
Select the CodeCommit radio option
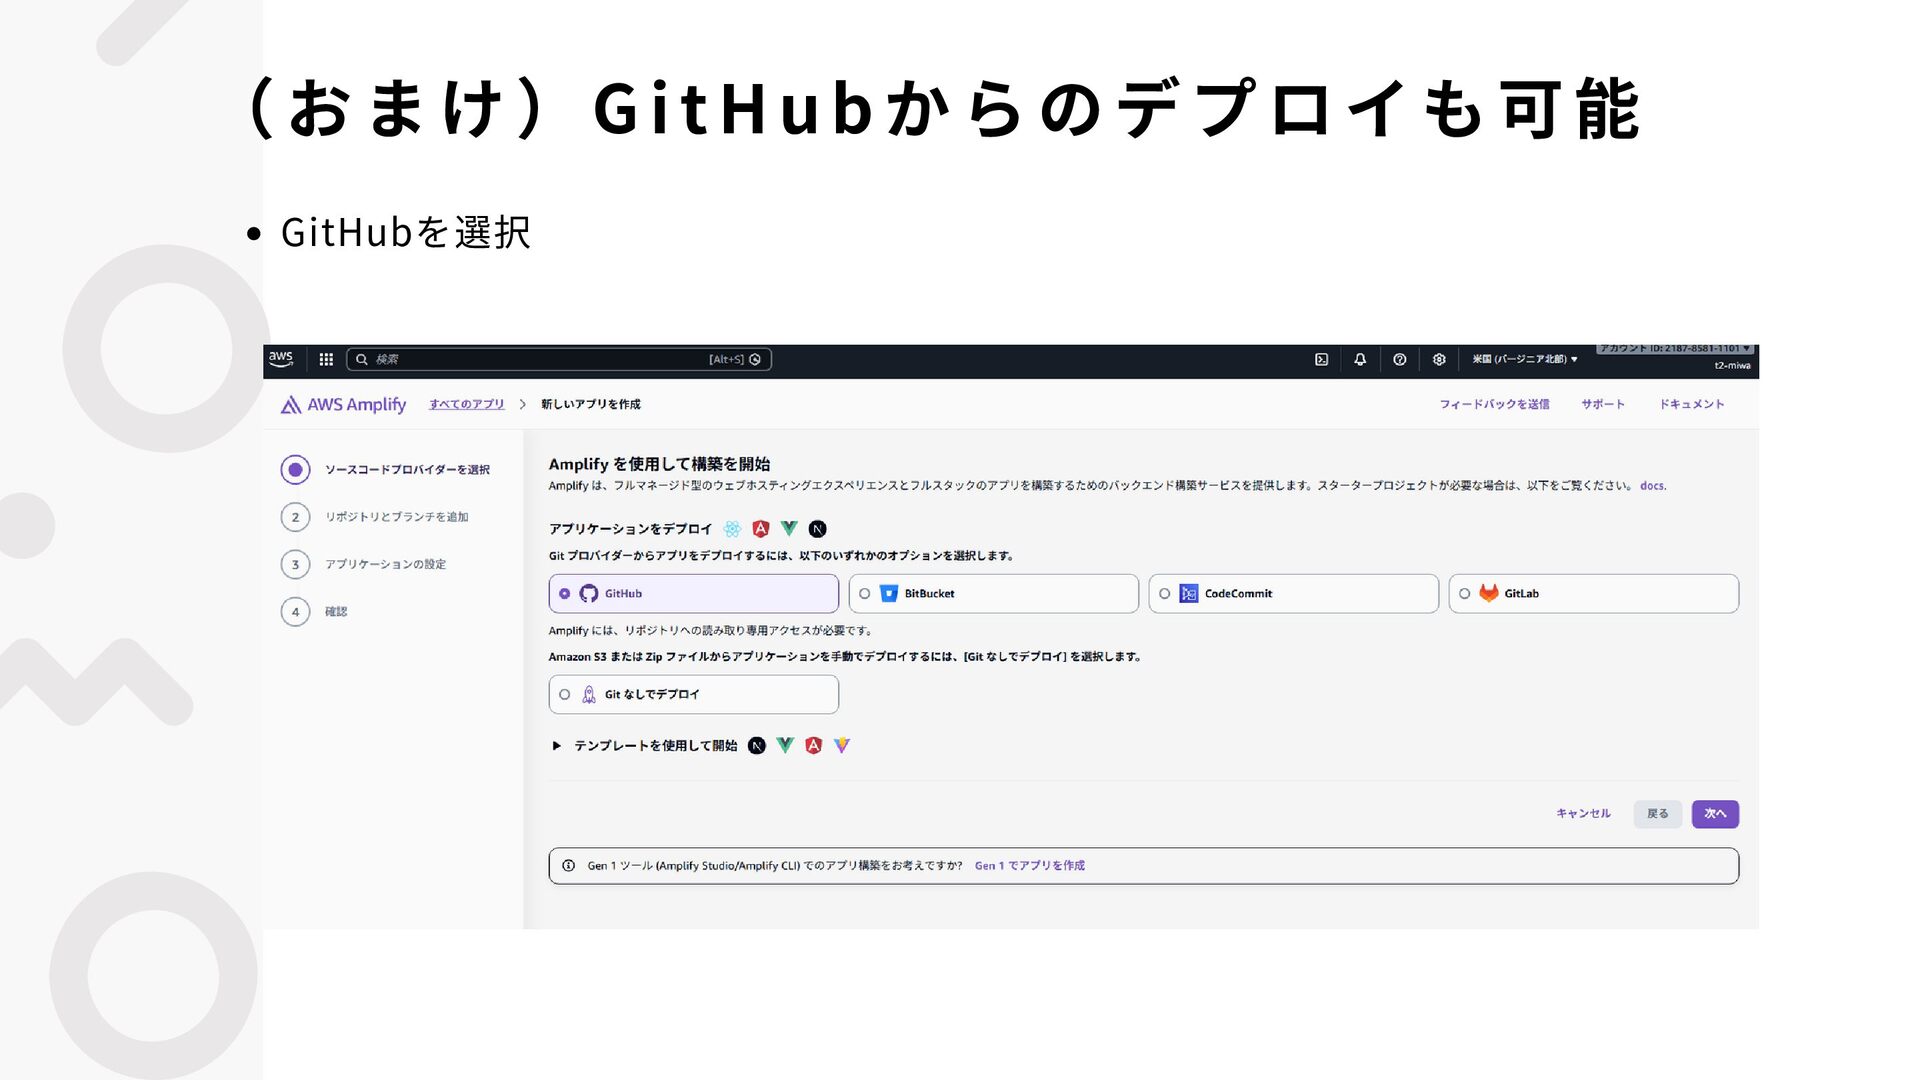click(1165, 594)
